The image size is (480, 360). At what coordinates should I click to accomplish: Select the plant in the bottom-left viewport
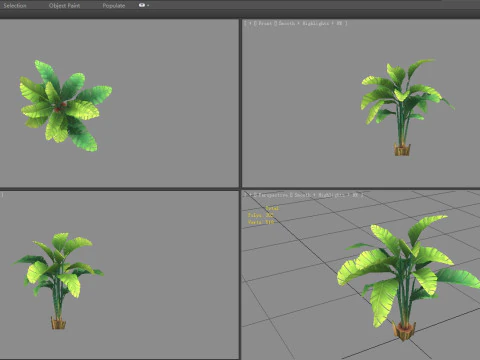[59, 281]
